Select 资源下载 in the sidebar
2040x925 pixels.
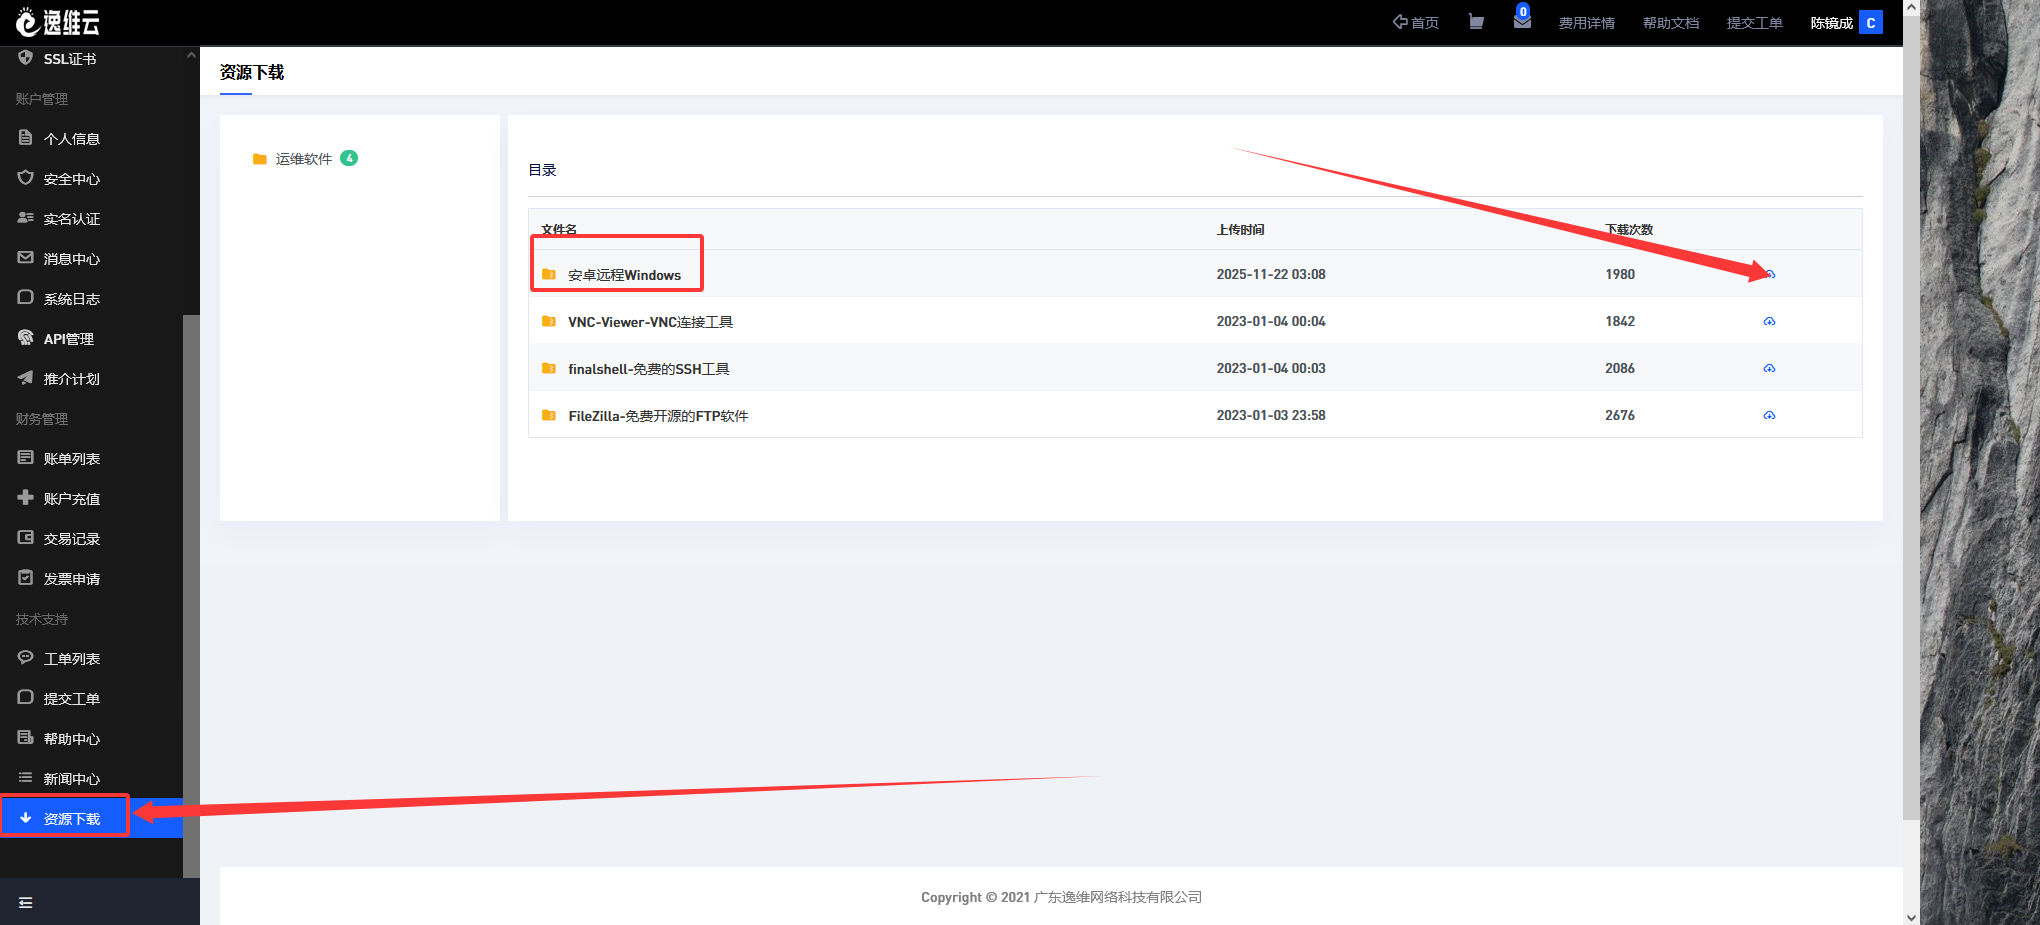coord(71,819)
